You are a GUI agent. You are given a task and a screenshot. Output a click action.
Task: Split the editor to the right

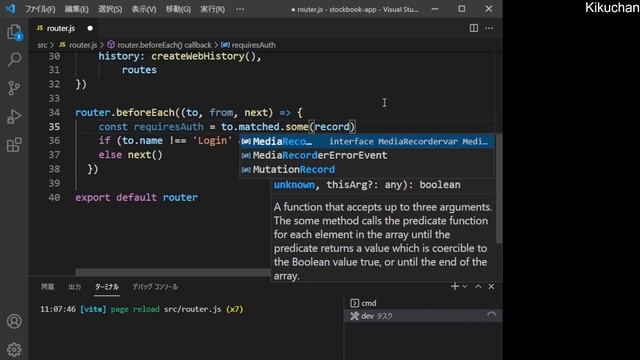[473, 28]
